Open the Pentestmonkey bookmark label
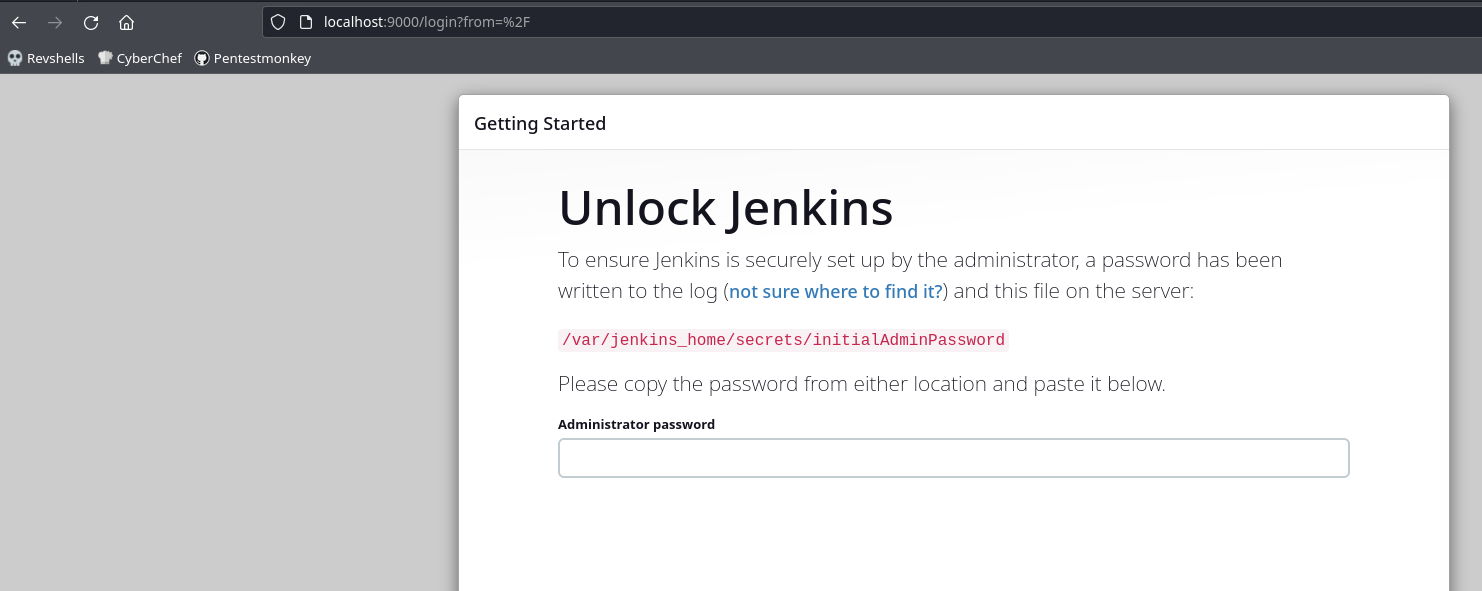Viewport: 1482px width, 591px height. click(263, 58)
